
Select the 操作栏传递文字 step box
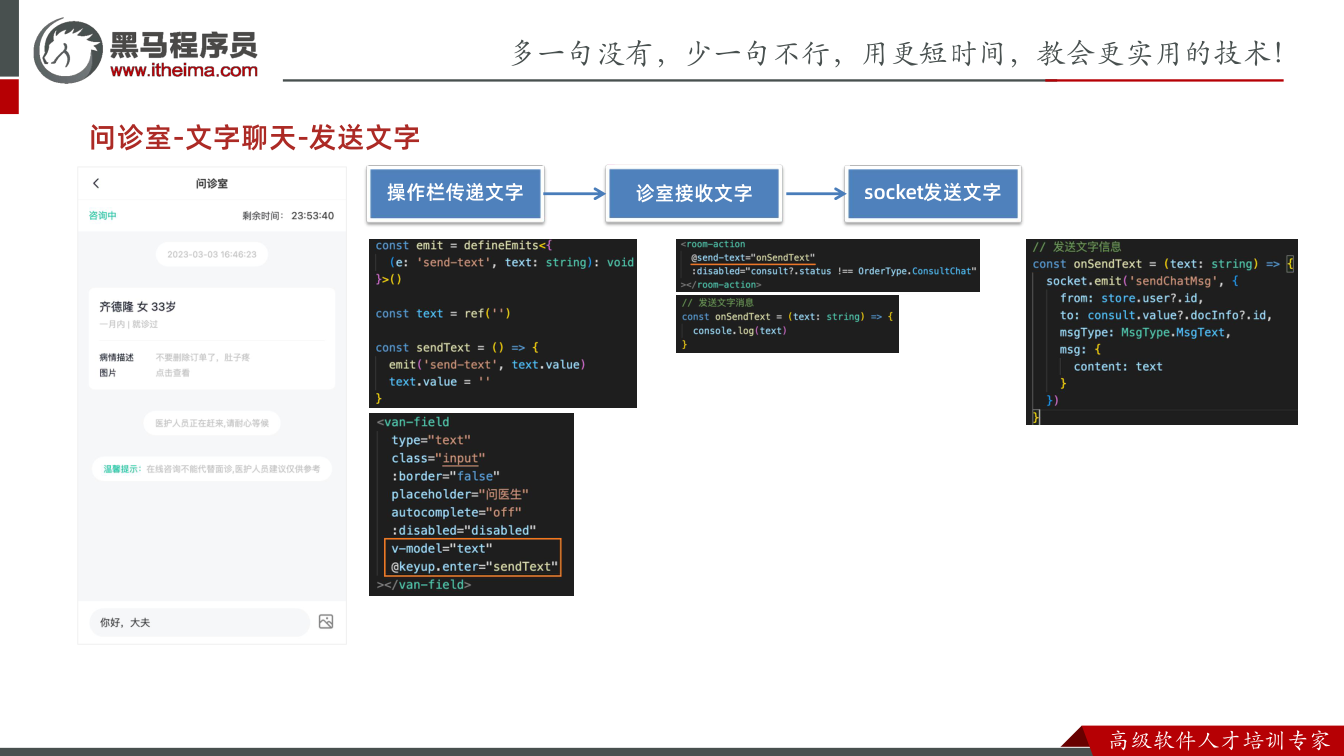point(455,193)
